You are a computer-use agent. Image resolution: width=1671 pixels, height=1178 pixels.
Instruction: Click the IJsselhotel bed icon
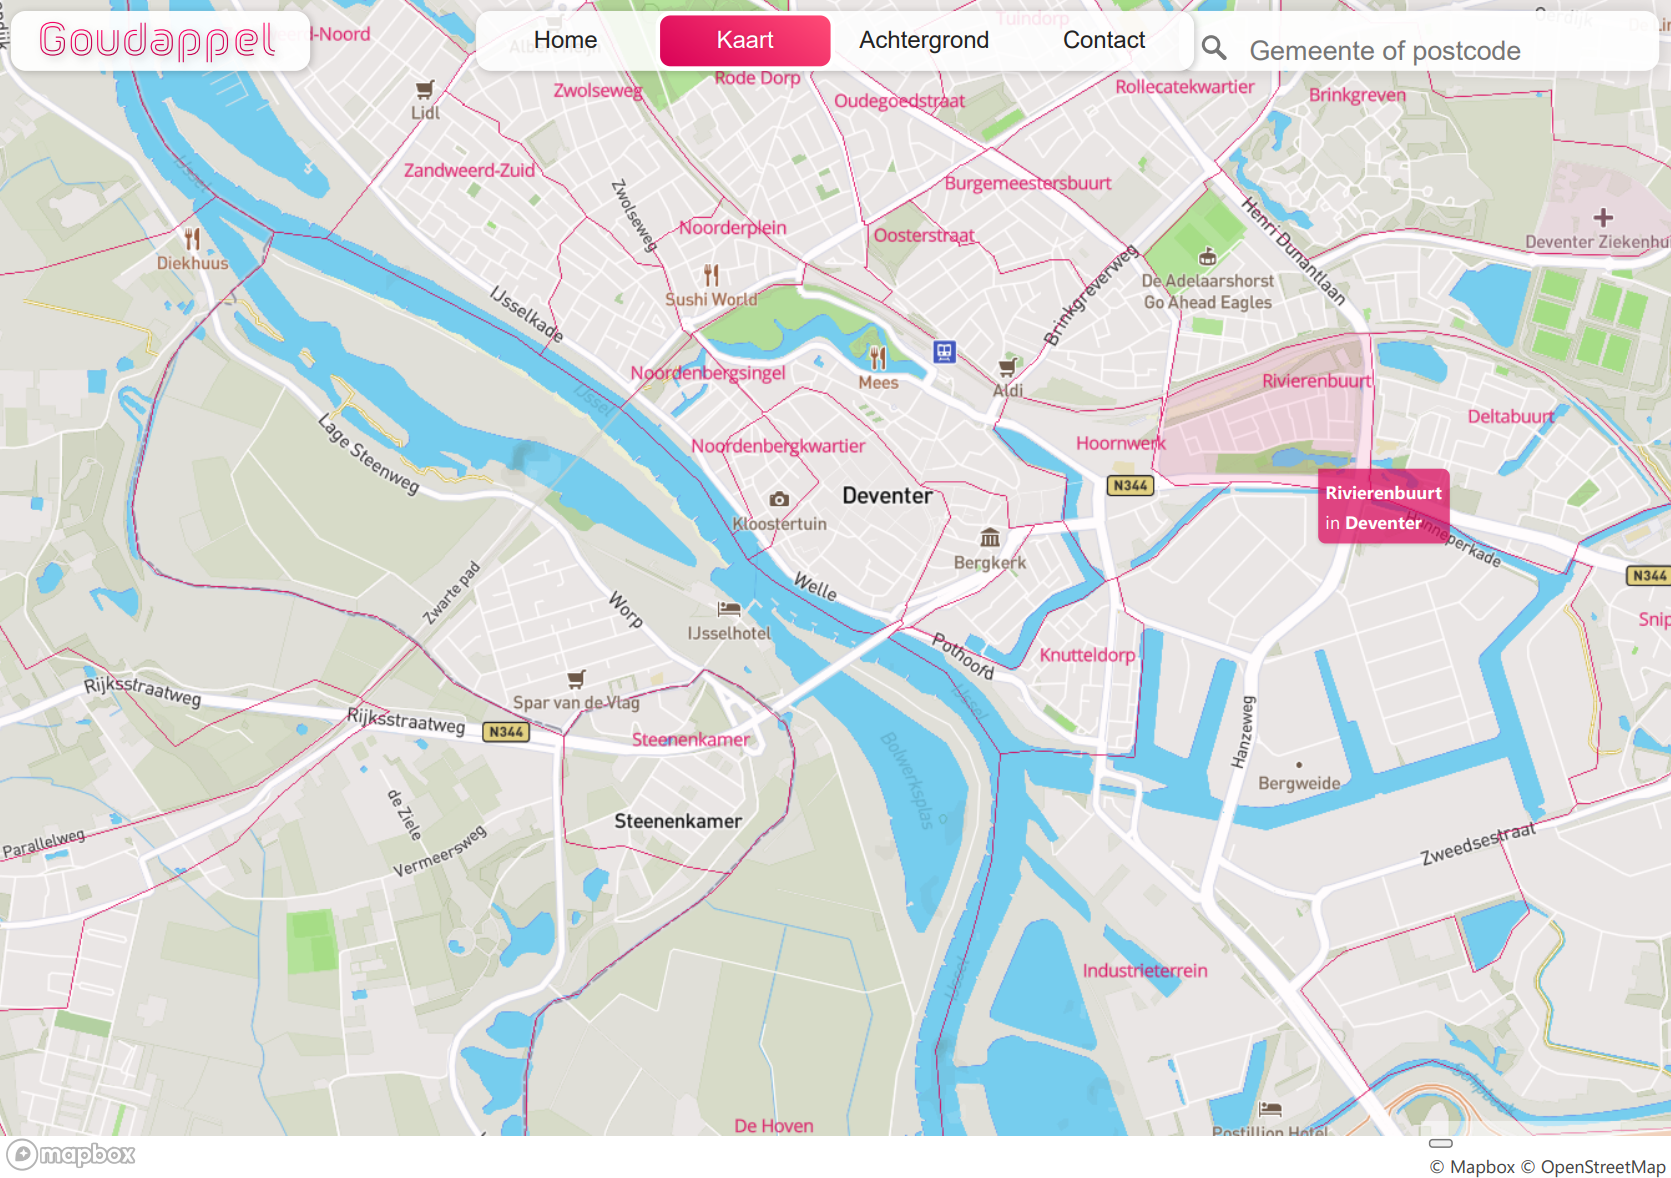tap(729, 609)
